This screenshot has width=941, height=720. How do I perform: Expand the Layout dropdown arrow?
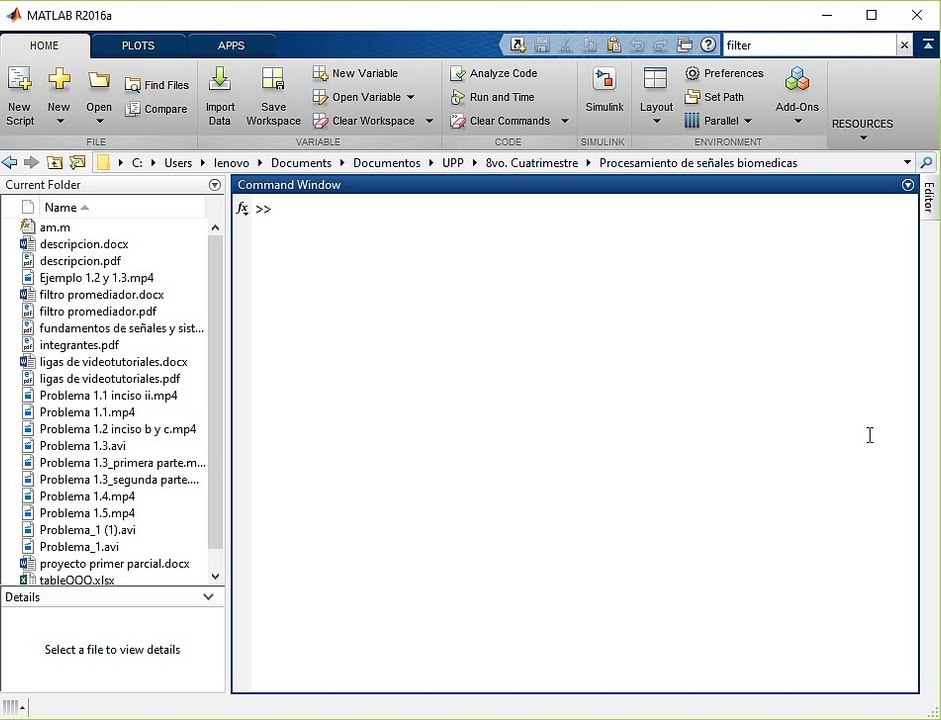tap(656, 121)
